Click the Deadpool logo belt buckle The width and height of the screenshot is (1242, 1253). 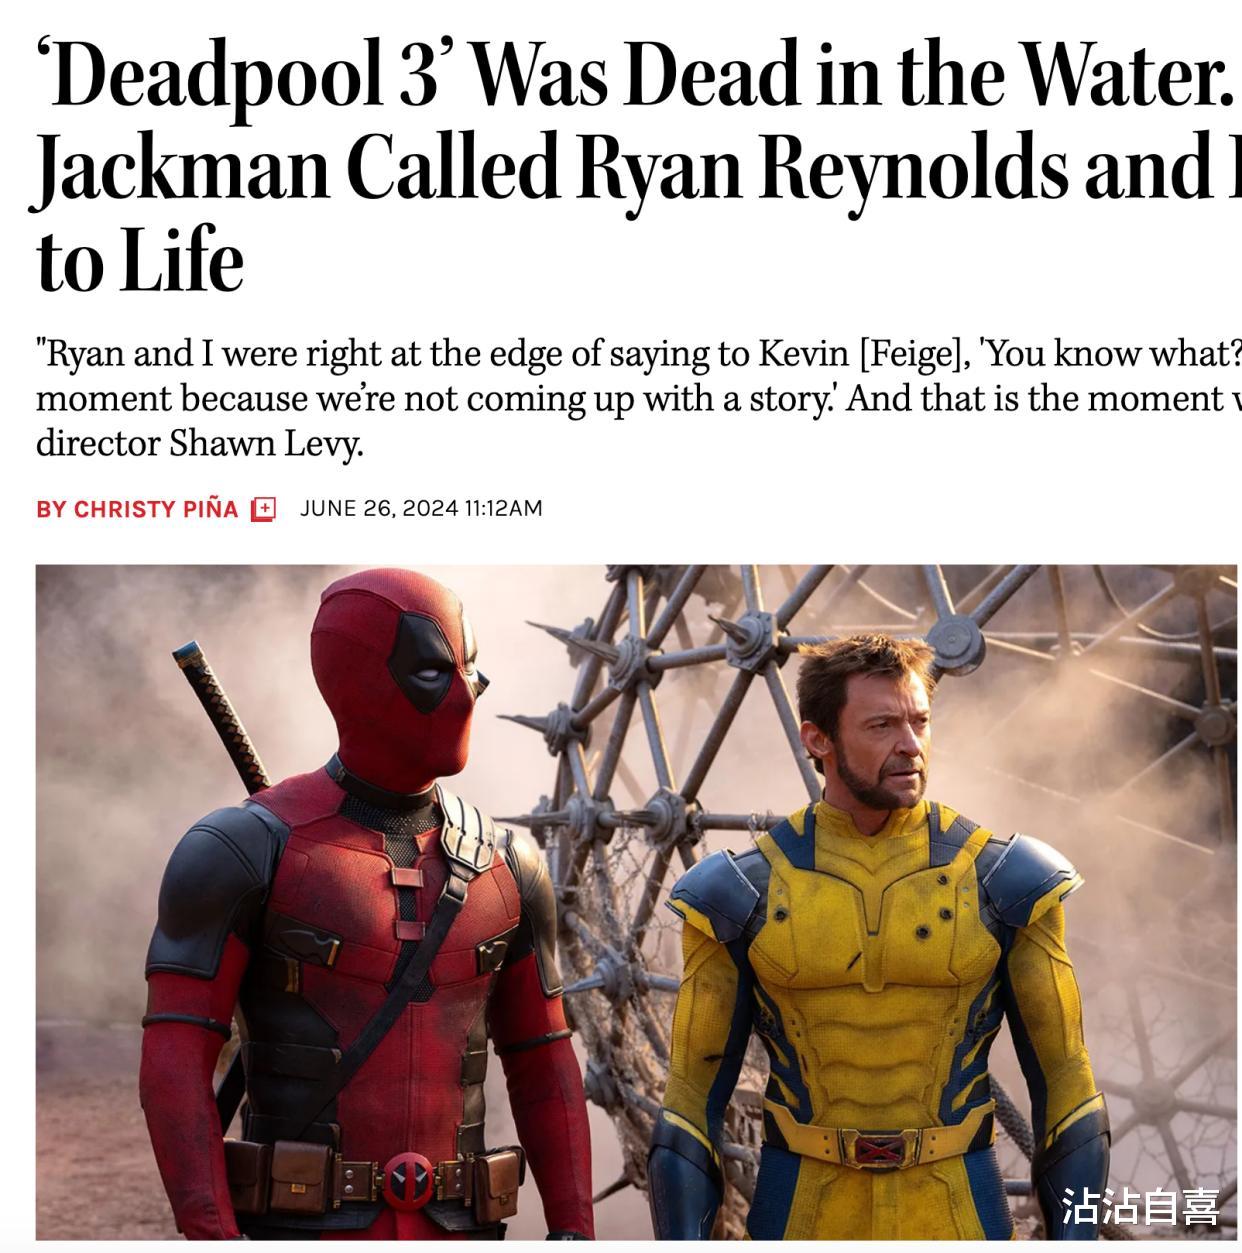pyautogui.click(x=408, y=1179)
